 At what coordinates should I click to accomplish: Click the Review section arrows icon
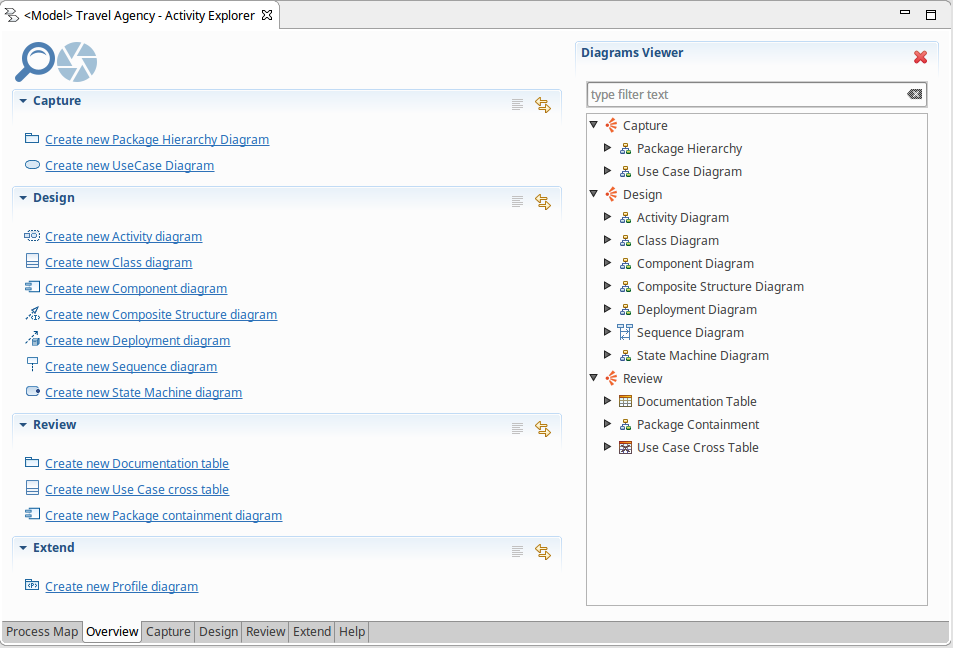[543, 428]
